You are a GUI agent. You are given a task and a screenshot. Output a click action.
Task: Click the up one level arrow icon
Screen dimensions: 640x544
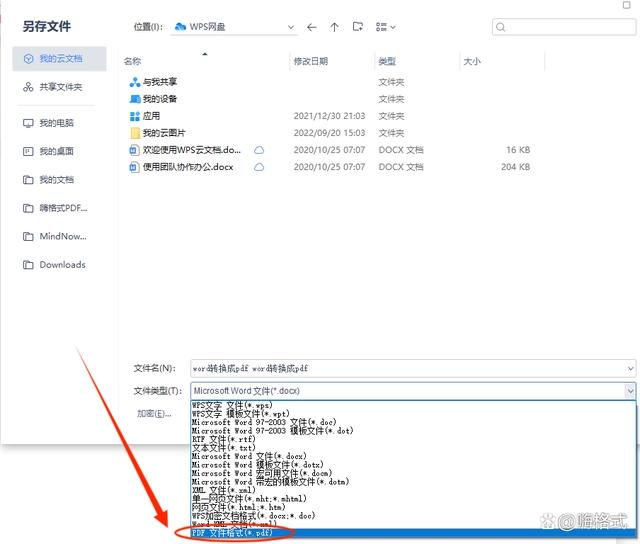[334, 27]
